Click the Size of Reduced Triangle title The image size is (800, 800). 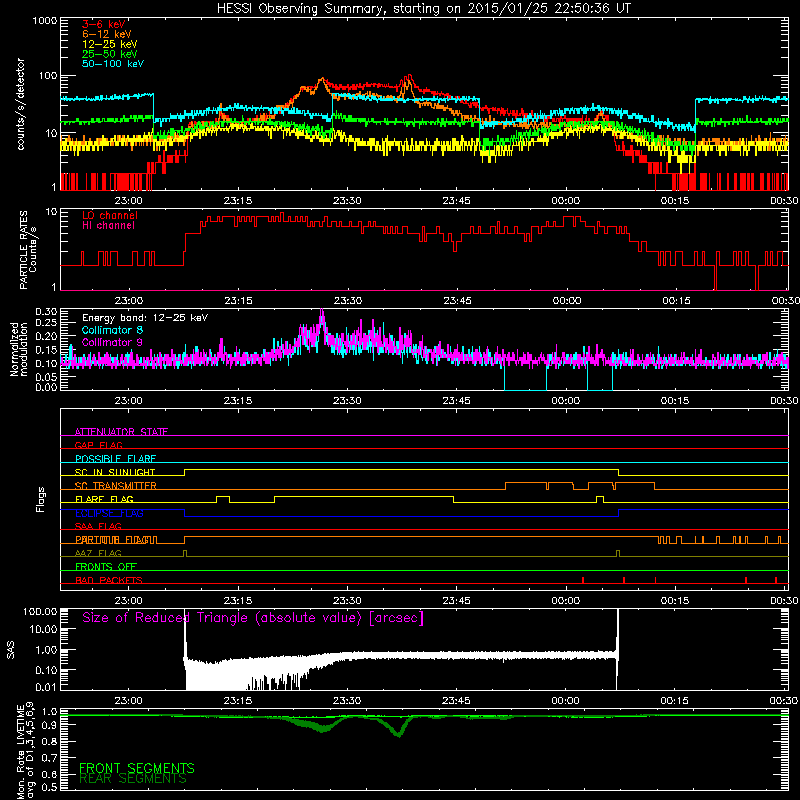(253, 618)
